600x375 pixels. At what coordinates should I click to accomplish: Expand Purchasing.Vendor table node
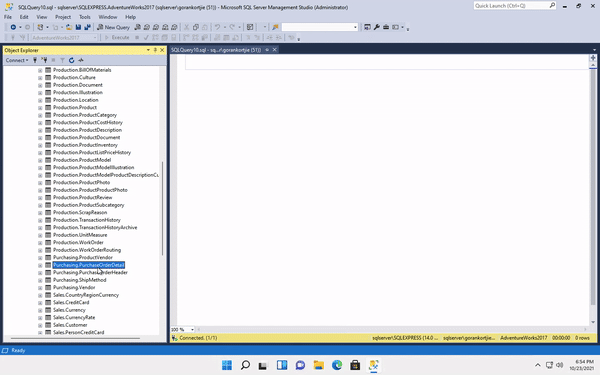(x=40, y=288)
